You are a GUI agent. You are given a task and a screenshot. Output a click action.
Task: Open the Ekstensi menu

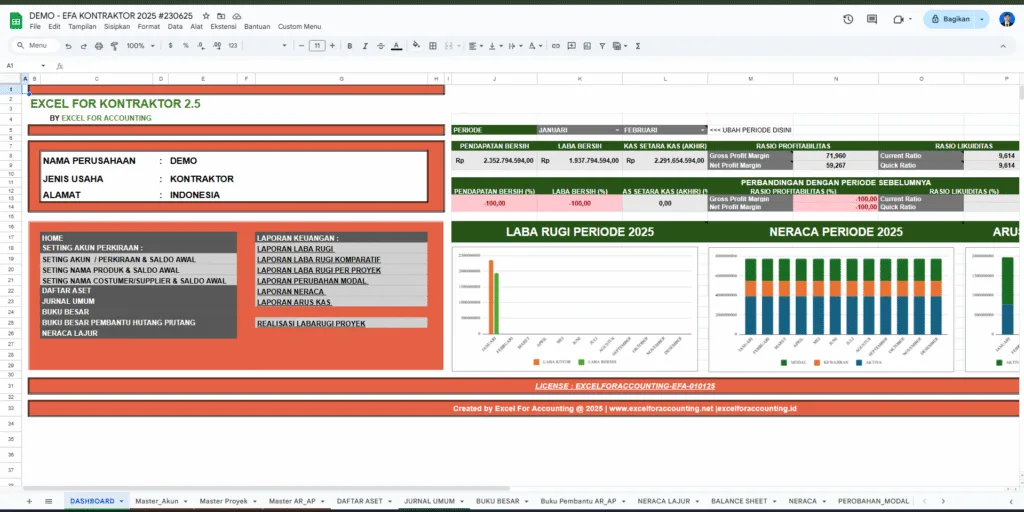222,26
